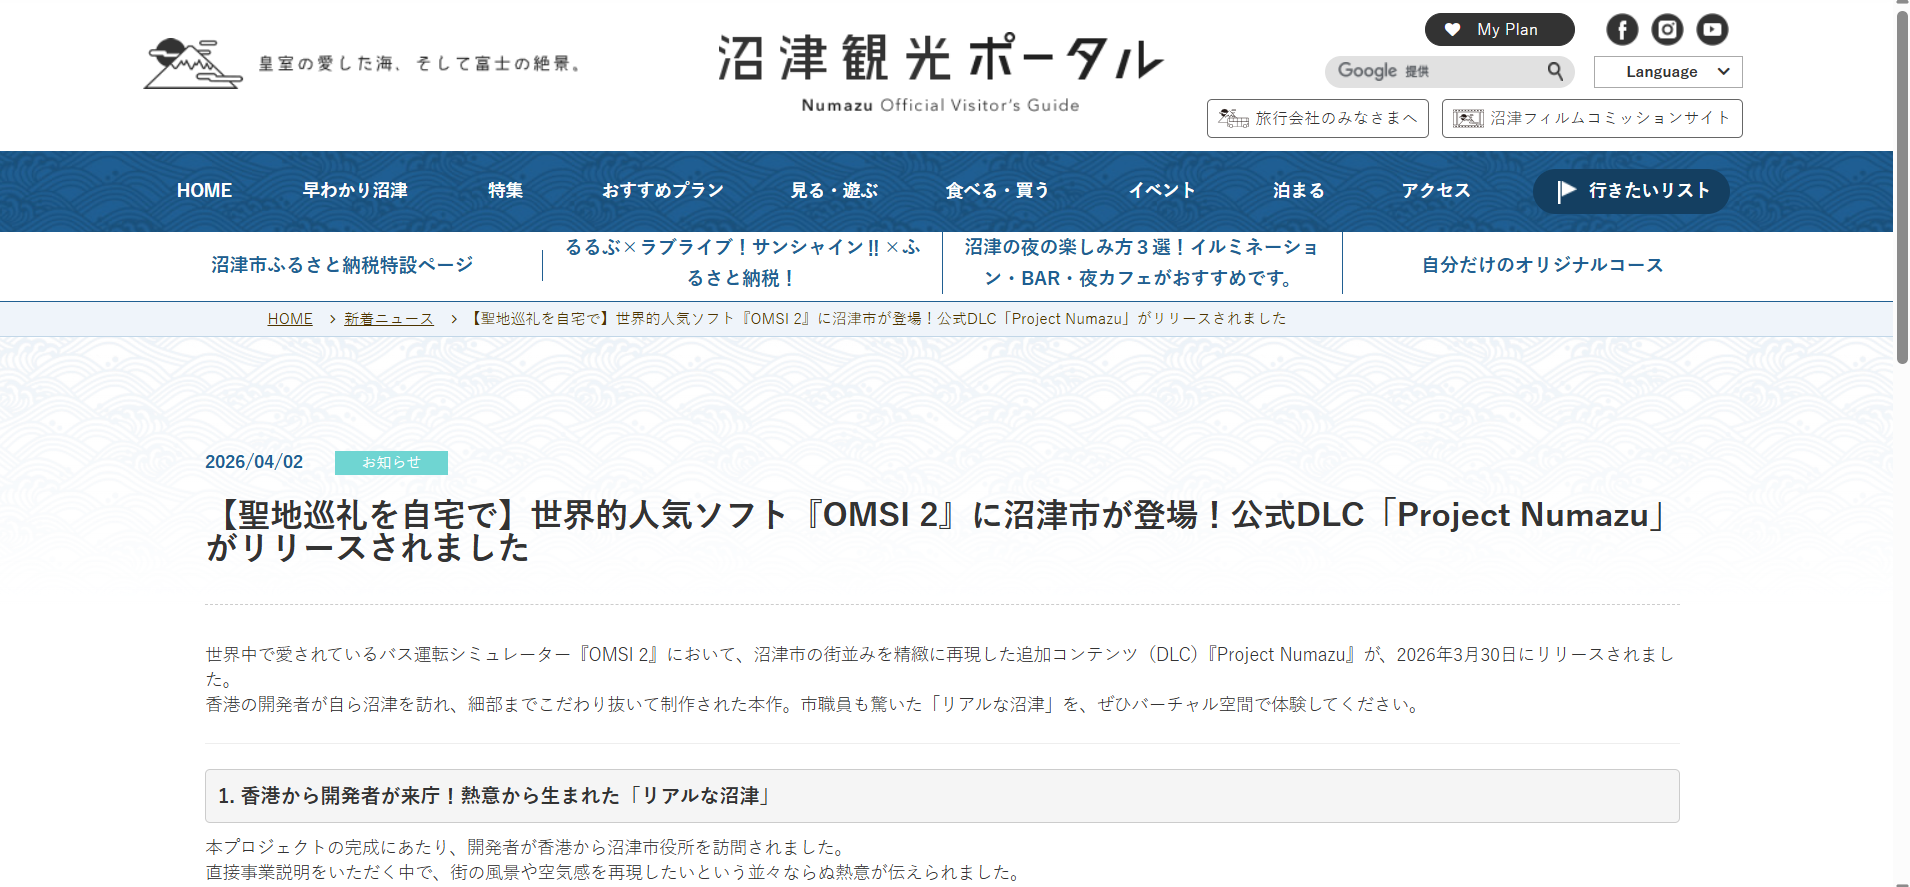The image size is (1910, 887).
Task: Visit 沼津フィルムコミッションサイト link
Action: coord(1592,118)
